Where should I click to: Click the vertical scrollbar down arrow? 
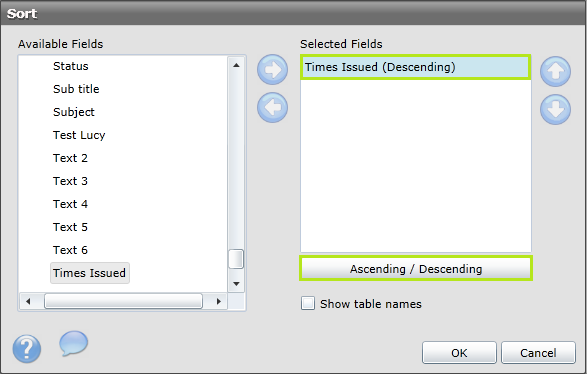236,284
